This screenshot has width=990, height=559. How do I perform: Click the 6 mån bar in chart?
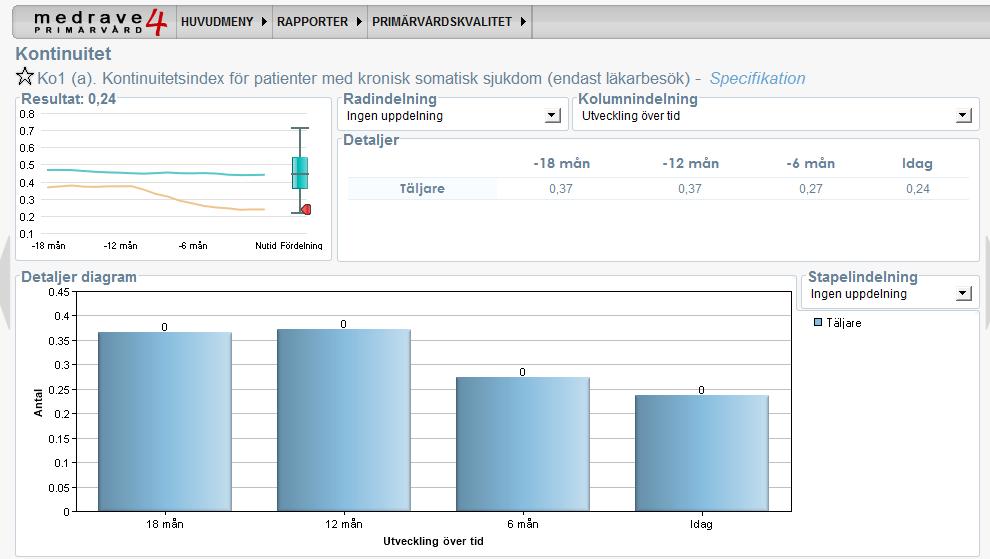(523, 444)
